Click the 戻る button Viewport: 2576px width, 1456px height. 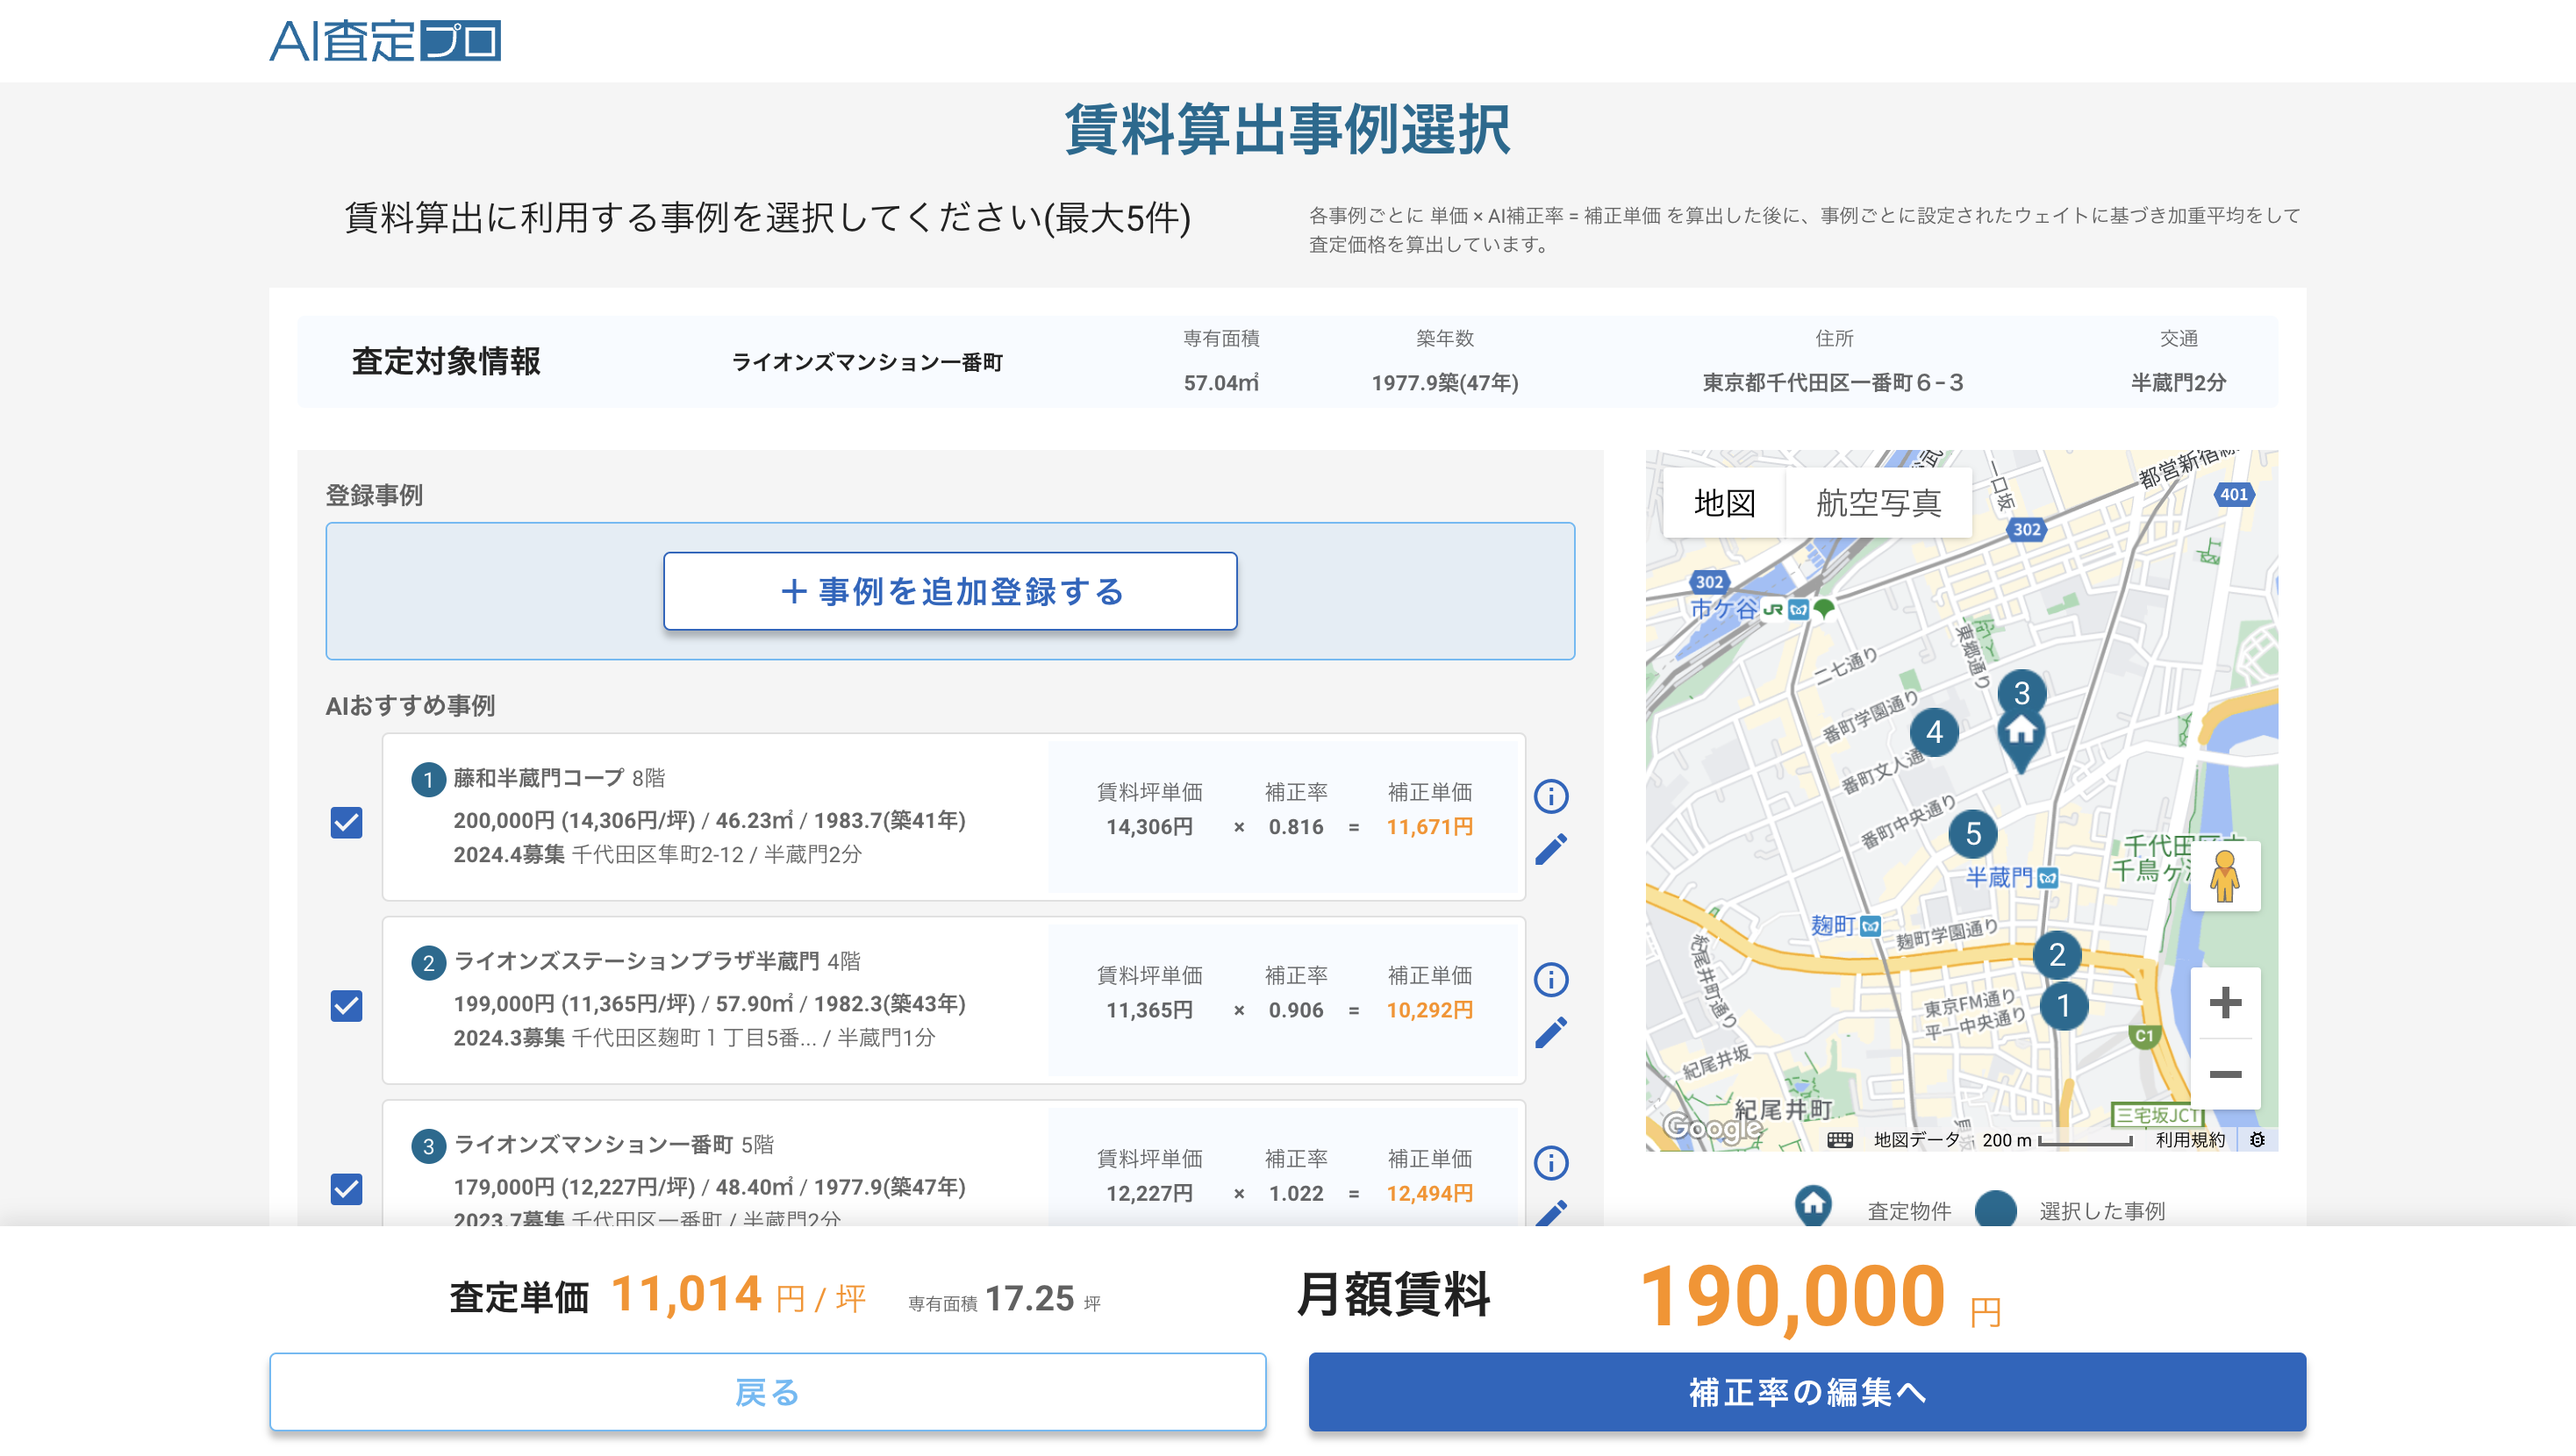pos(767,1392)
